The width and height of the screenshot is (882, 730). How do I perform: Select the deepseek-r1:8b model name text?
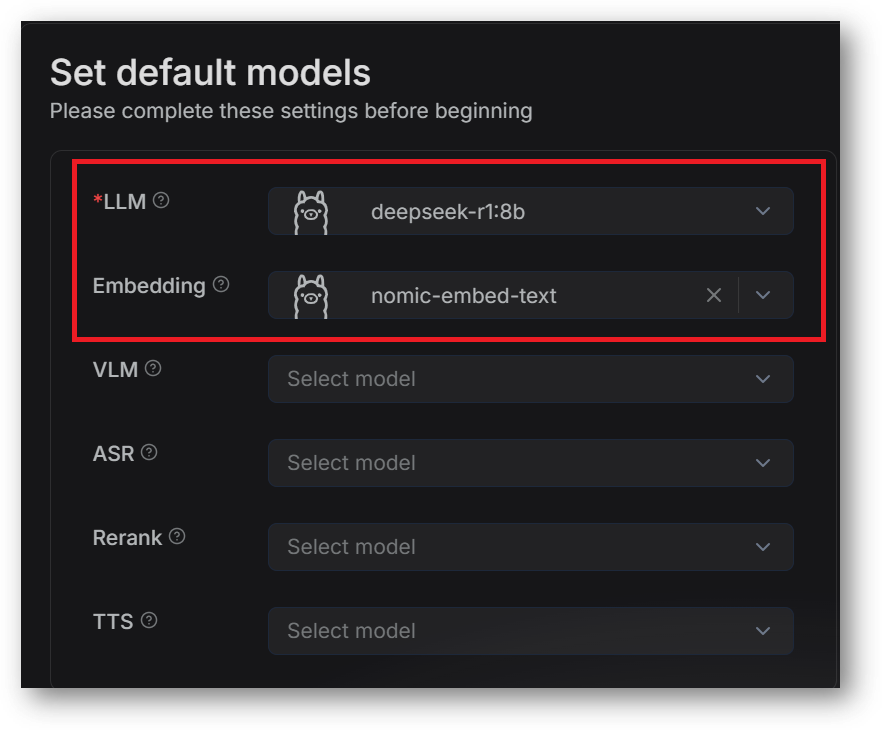(446, 211)
